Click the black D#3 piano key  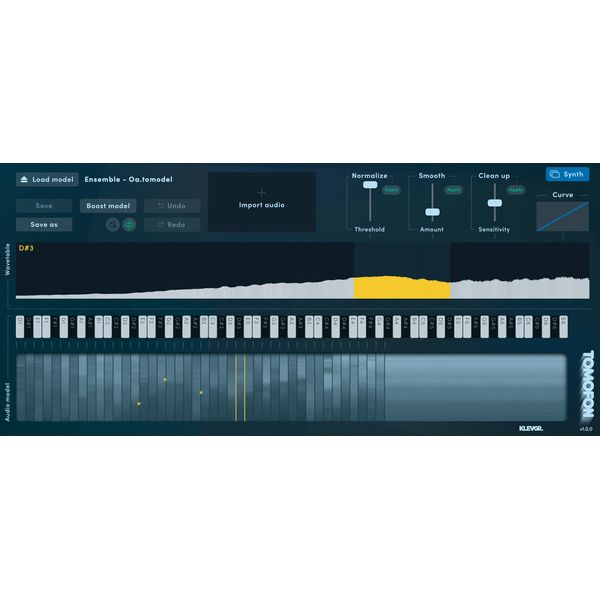239,327
